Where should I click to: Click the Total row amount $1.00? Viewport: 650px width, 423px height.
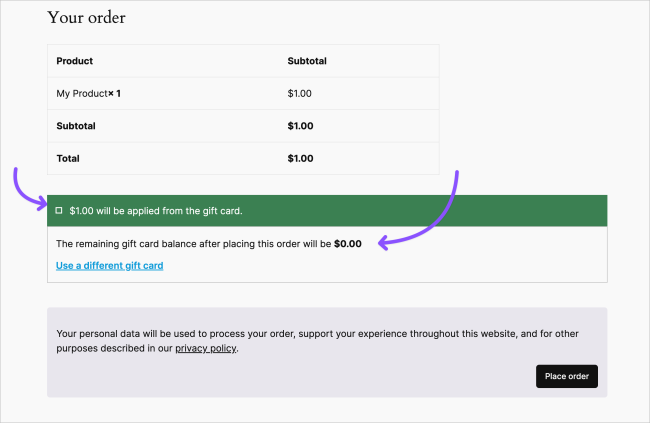point(300,158)
